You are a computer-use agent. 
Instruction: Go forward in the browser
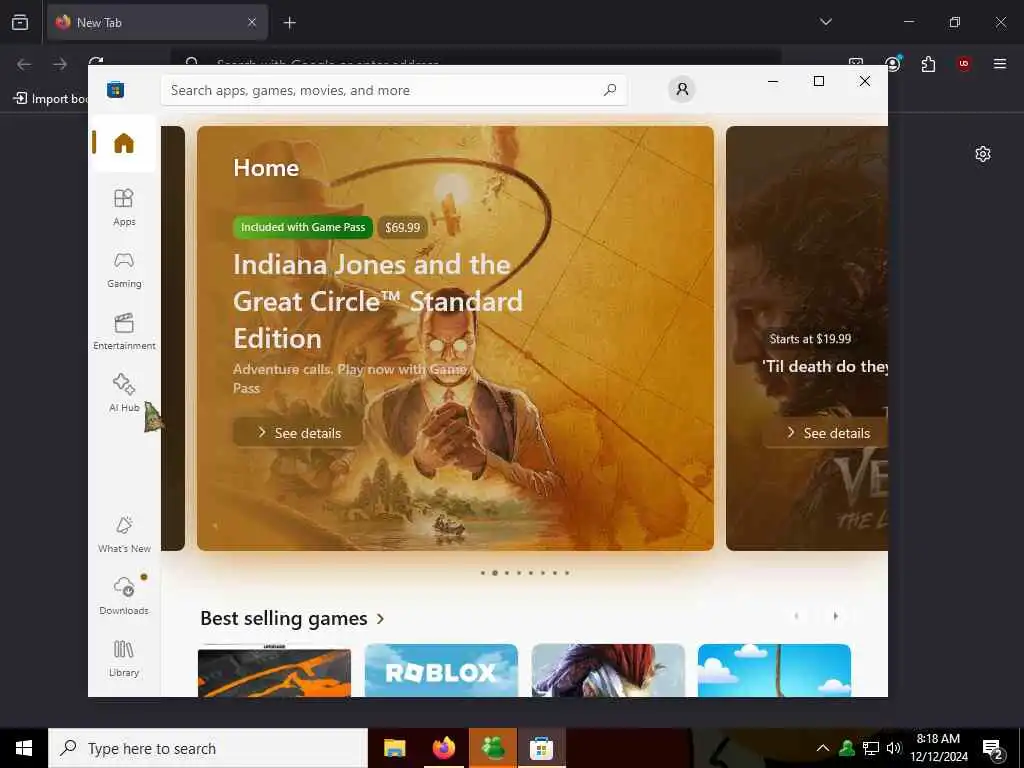(60, 64)
